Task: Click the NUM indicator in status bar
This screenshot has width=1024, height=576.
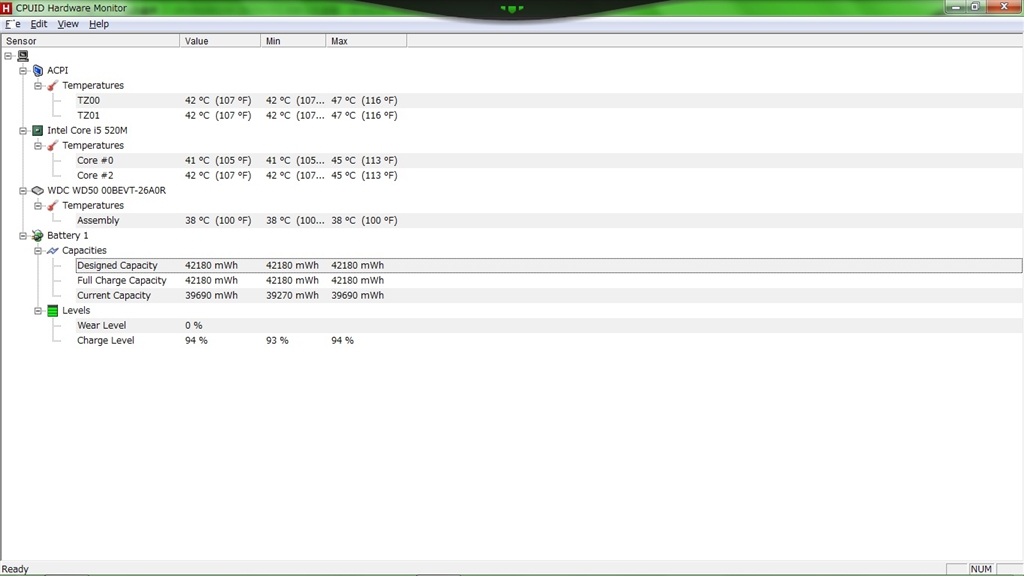Action: pos(981,569)
